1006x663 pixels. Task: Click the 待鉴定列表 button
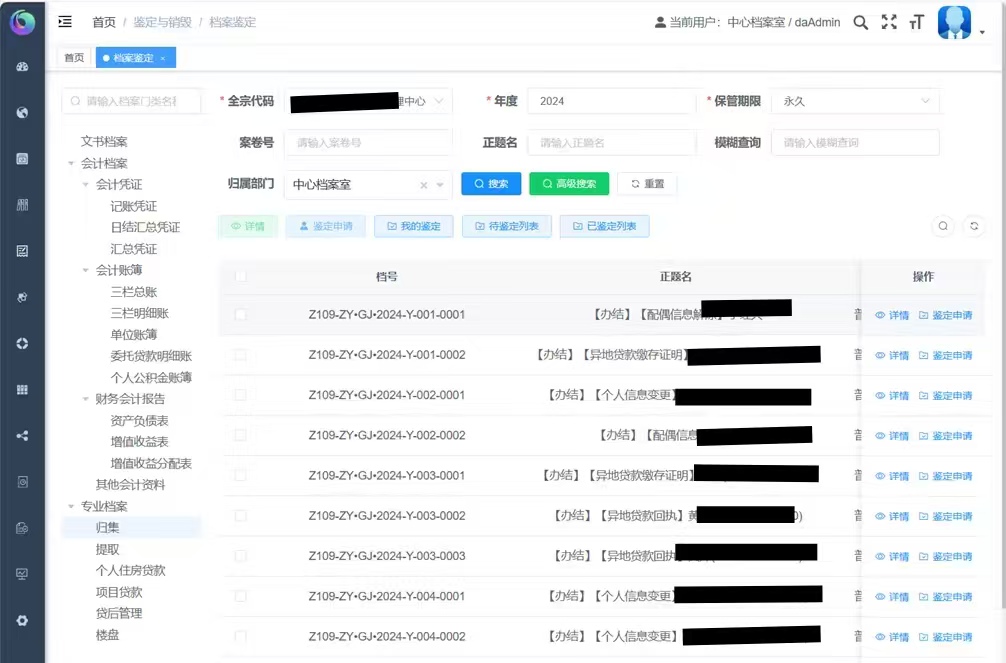click(506, 226)
